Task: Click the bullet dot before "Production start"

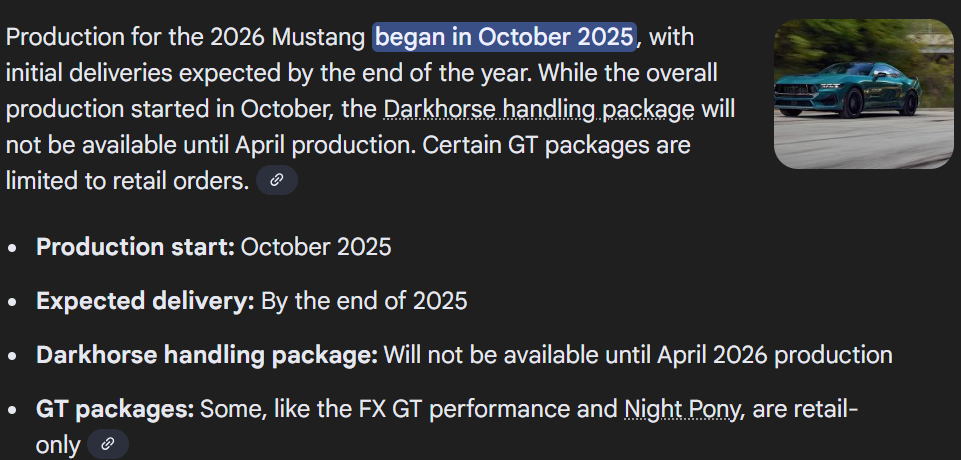Action: pos(13,248)
